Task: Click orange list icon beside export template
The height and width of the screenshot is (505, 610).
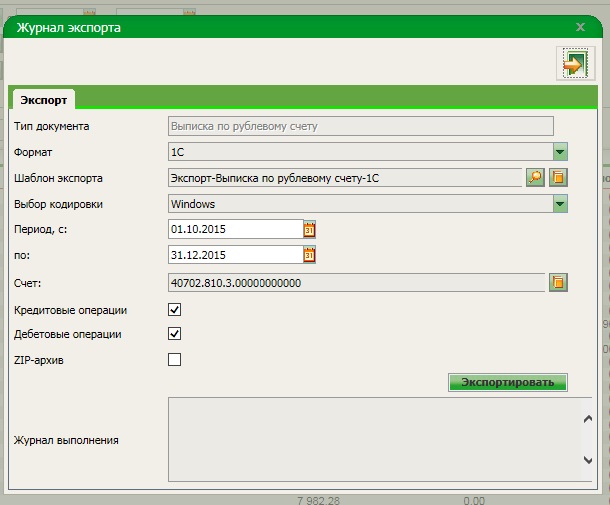Action: pyautogui.click(x=559, y=178)
